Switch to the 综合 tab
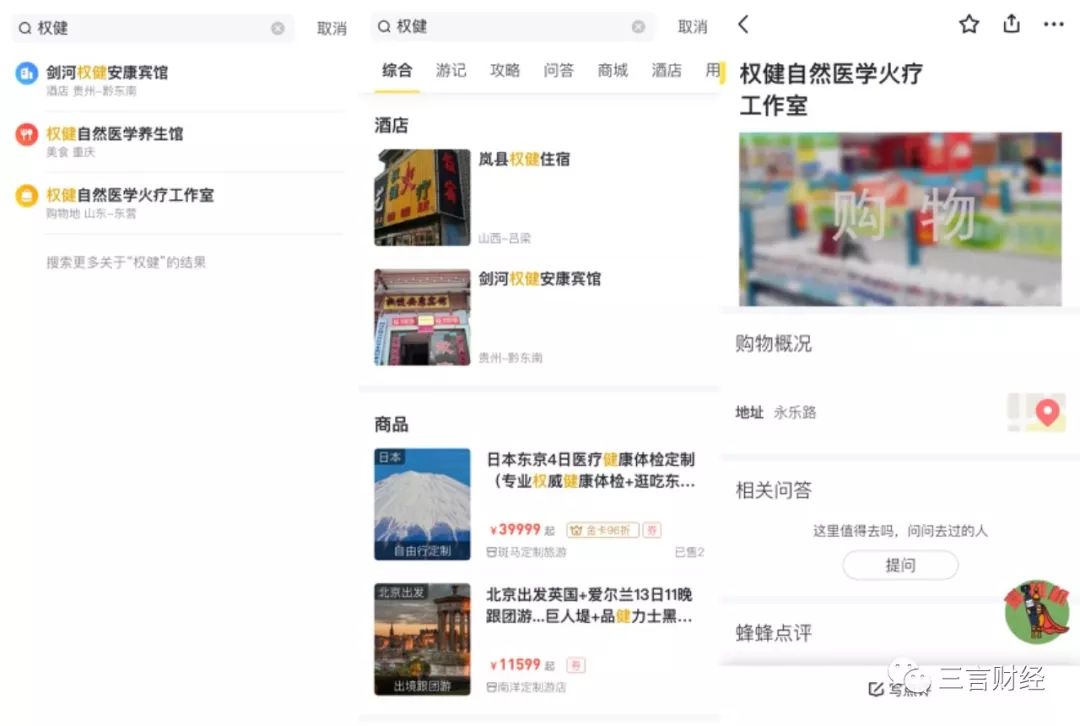1080x726 pixels. (x=397, y=70)
